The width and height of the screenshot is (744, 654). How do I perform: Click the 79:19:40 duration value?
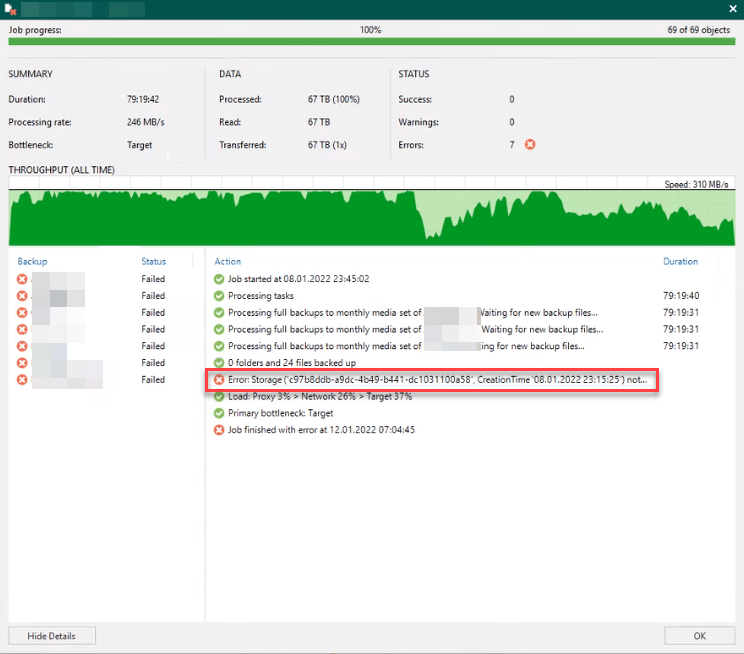pyautogui.click(x=681, y=296)
